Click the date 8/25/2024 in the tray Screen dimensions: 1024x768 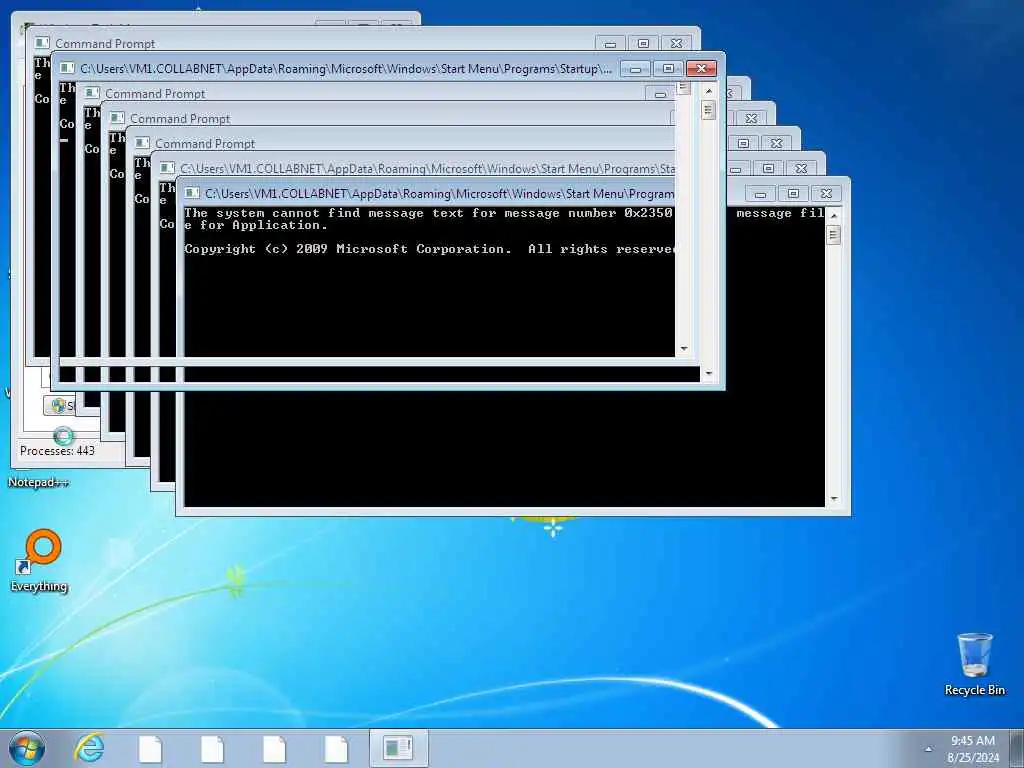[x=973, y=758]
